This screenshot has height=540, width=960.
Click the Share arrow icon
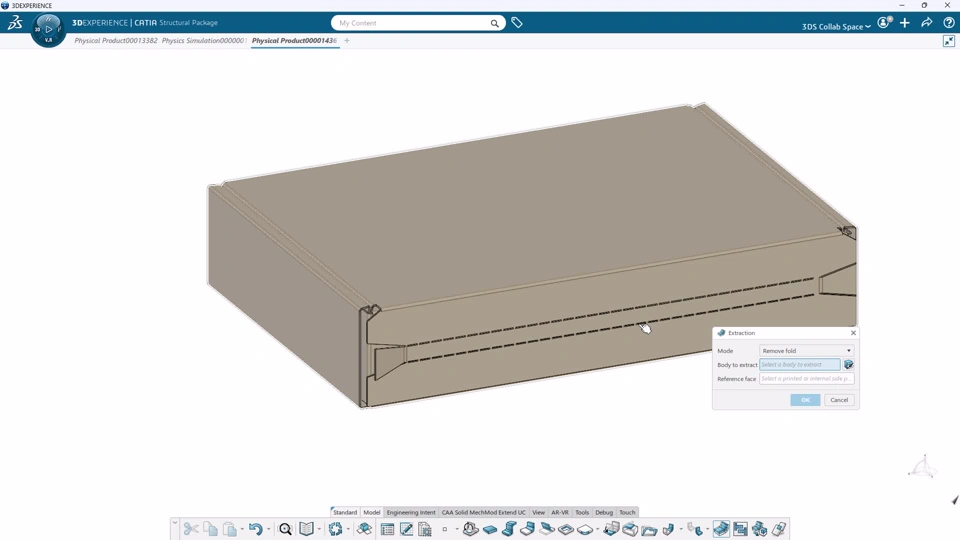click(x=927, y=23)
